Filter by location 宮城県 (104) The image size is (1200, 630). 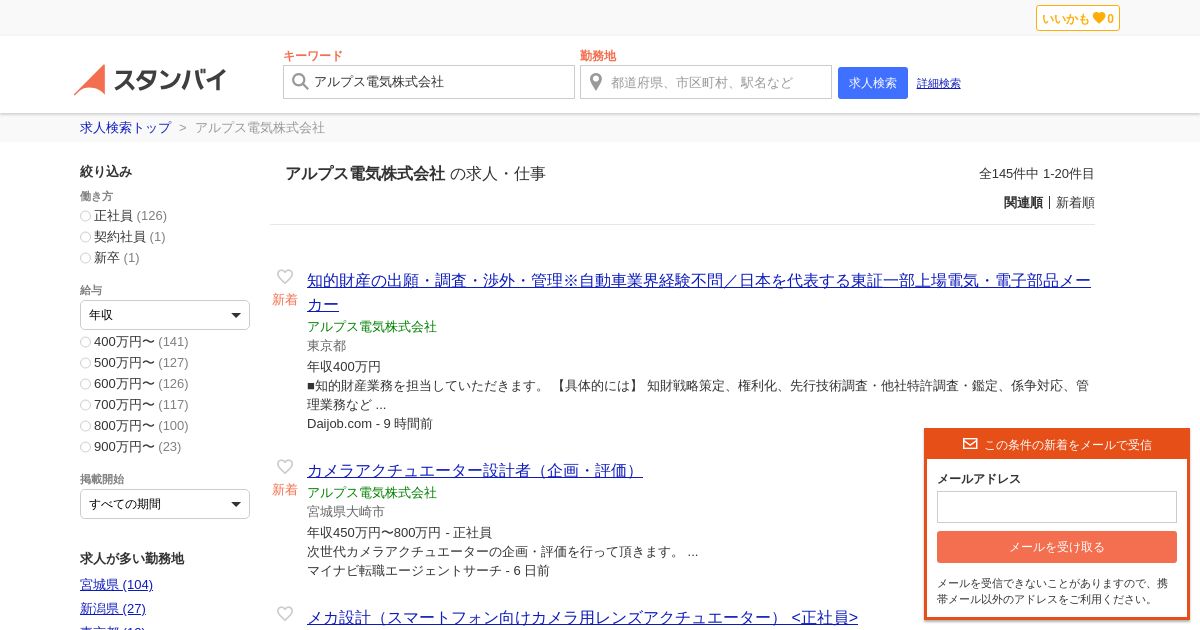coord(116,585)
